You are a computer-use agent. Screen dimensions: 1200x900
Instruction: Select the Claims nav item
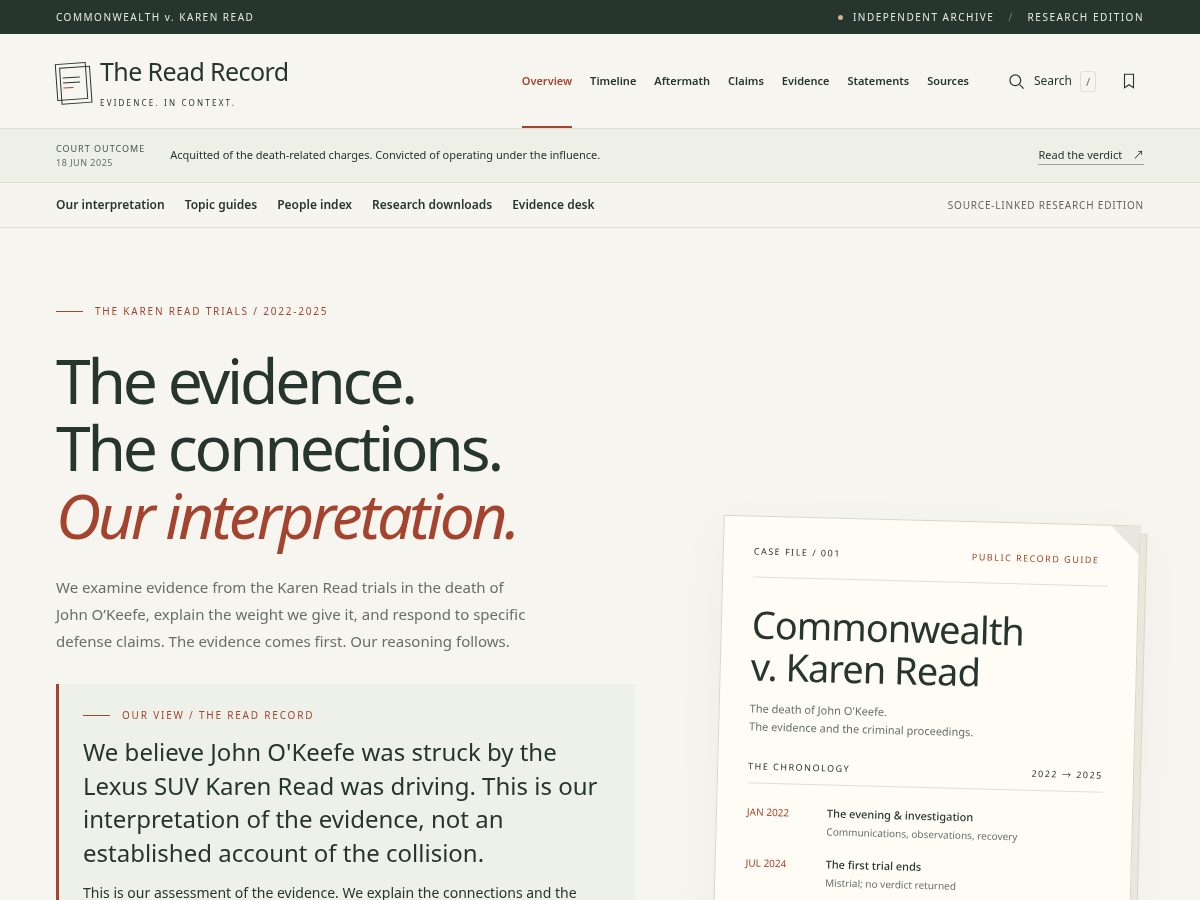746,81
